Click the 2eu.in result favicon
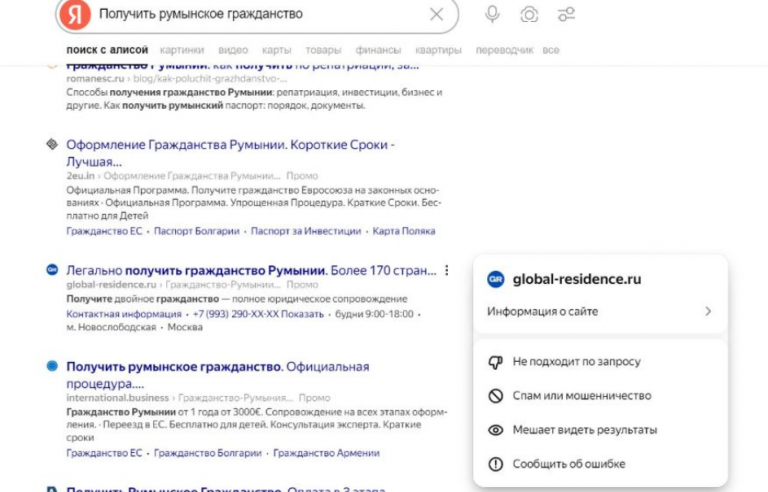The height and width of the screenshot is (492, 768). click(52, 144)
